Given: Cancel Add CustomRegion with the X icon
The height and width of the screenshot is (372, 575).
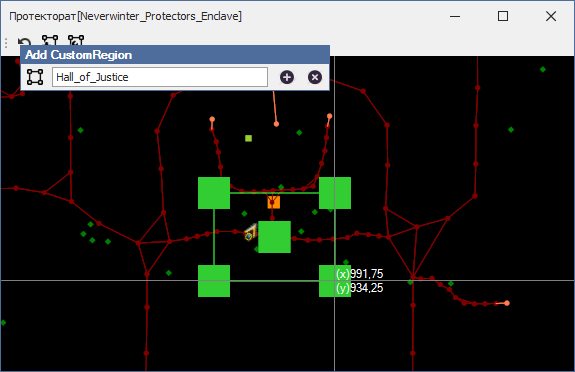Looking at the screenshot, I should point(315,77).
